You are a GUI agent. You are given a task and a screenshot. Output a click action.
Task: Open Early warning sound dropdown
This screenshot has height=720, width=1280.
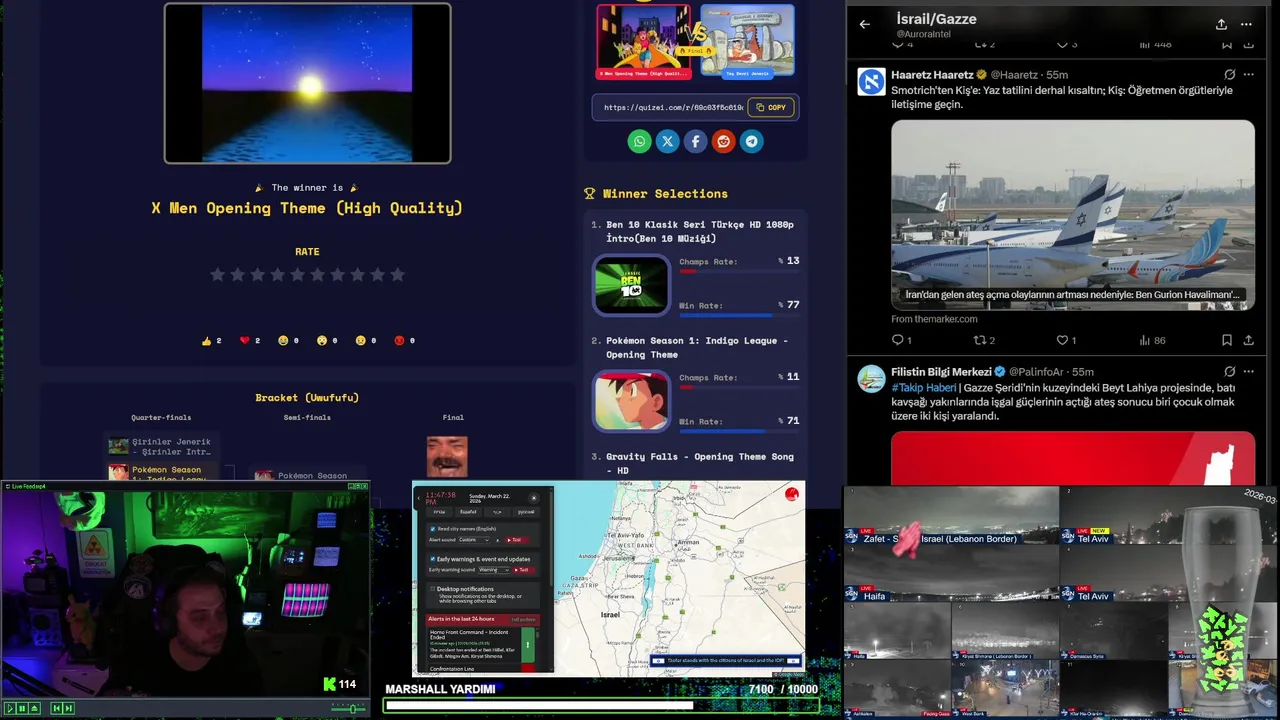[494, 570]
